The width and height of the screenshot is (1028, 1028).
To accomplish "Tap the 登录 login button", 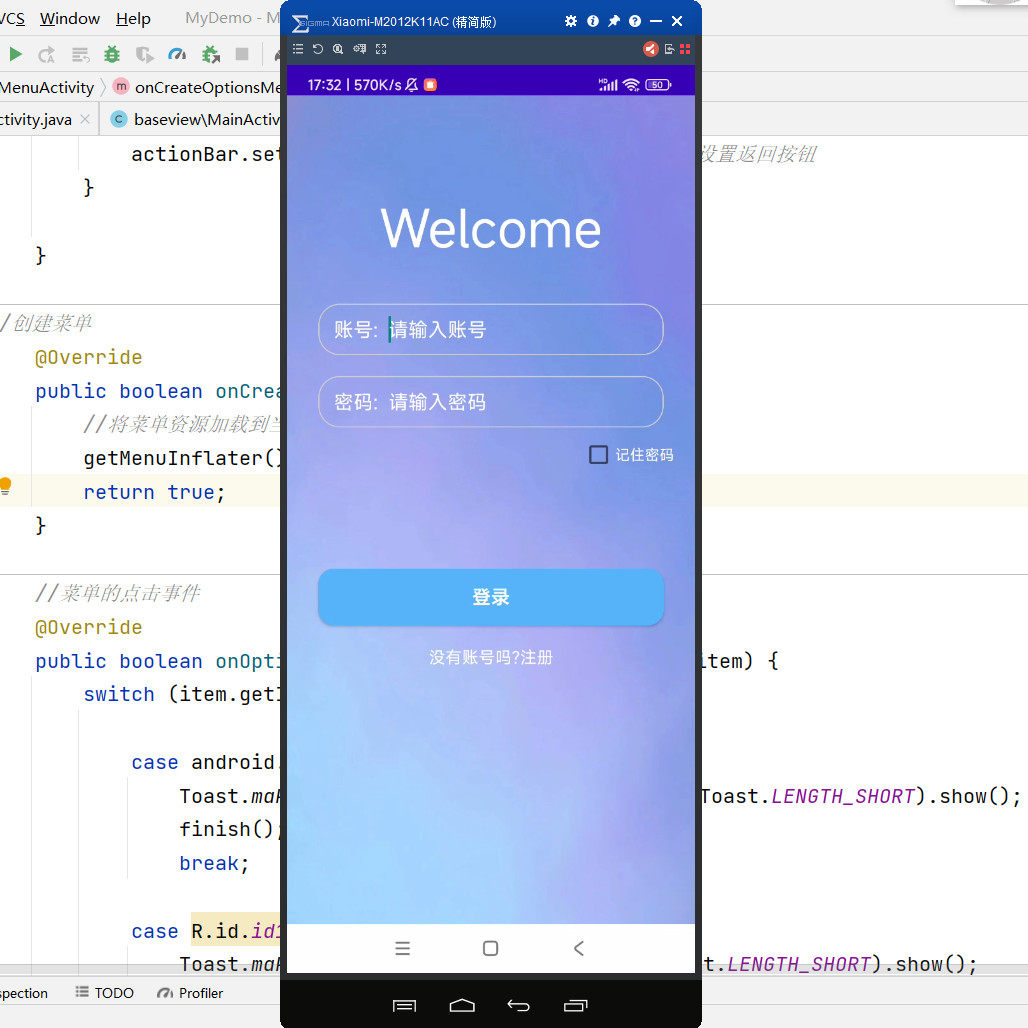I will (490, 597).
